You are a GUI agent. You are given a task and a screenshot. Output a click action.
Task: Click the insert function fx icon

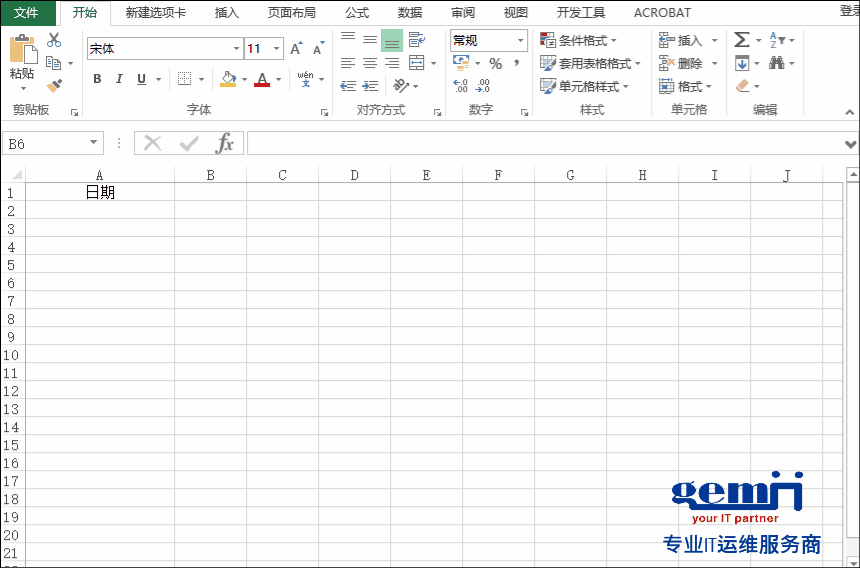(x=225, y=143)
